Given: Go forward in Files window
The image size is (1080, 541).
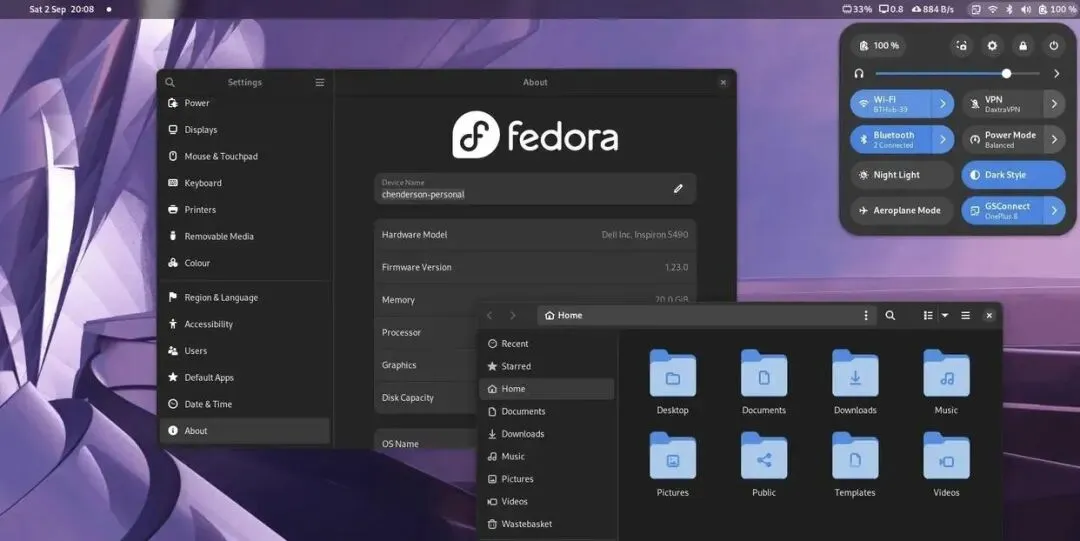Looking at the screenshot, I should point(512,315).
